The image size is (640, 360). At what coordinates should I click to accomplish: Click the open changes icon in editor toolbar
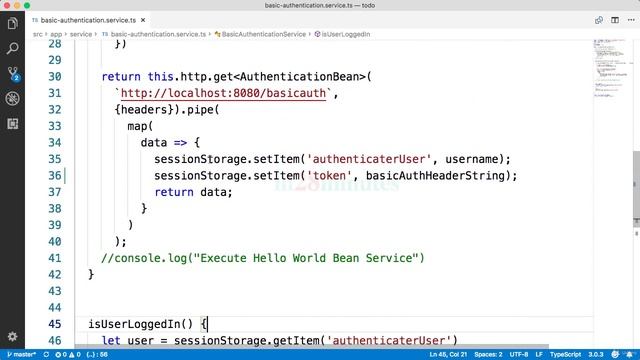tap(599, 20)
